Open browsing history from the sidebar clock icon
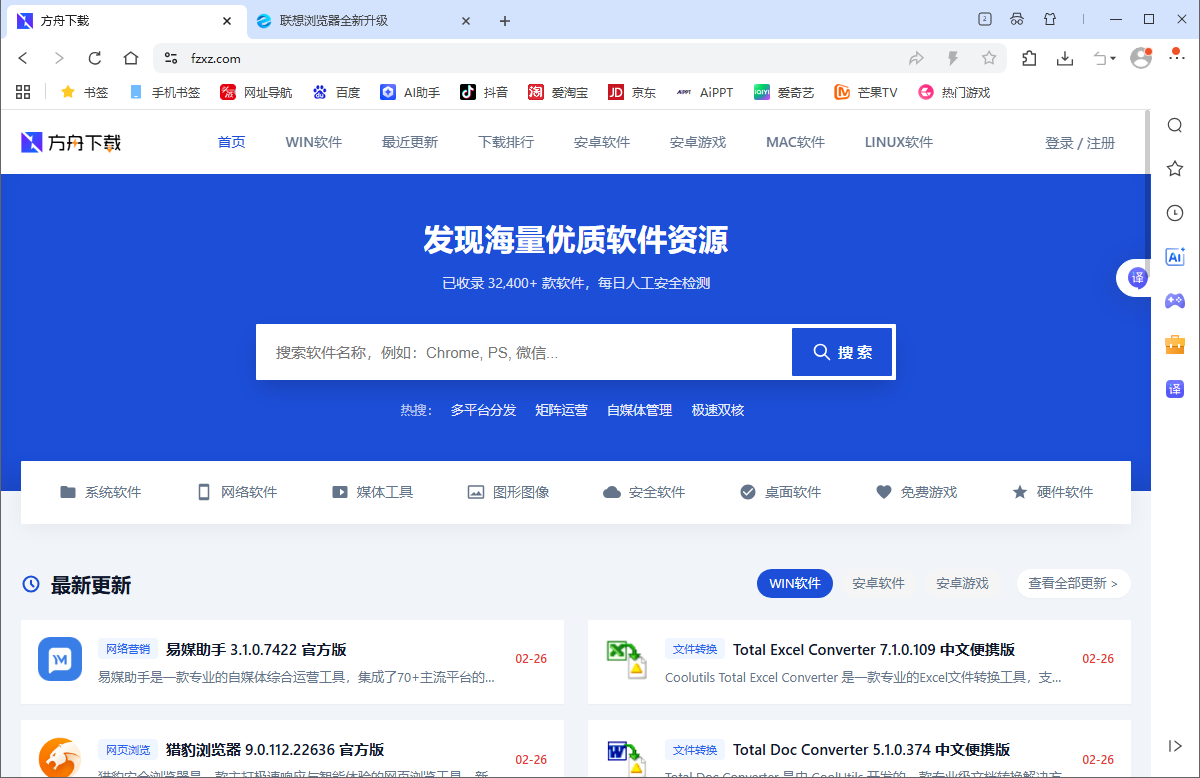The image size is (1200, 778). click(1174, 213)
